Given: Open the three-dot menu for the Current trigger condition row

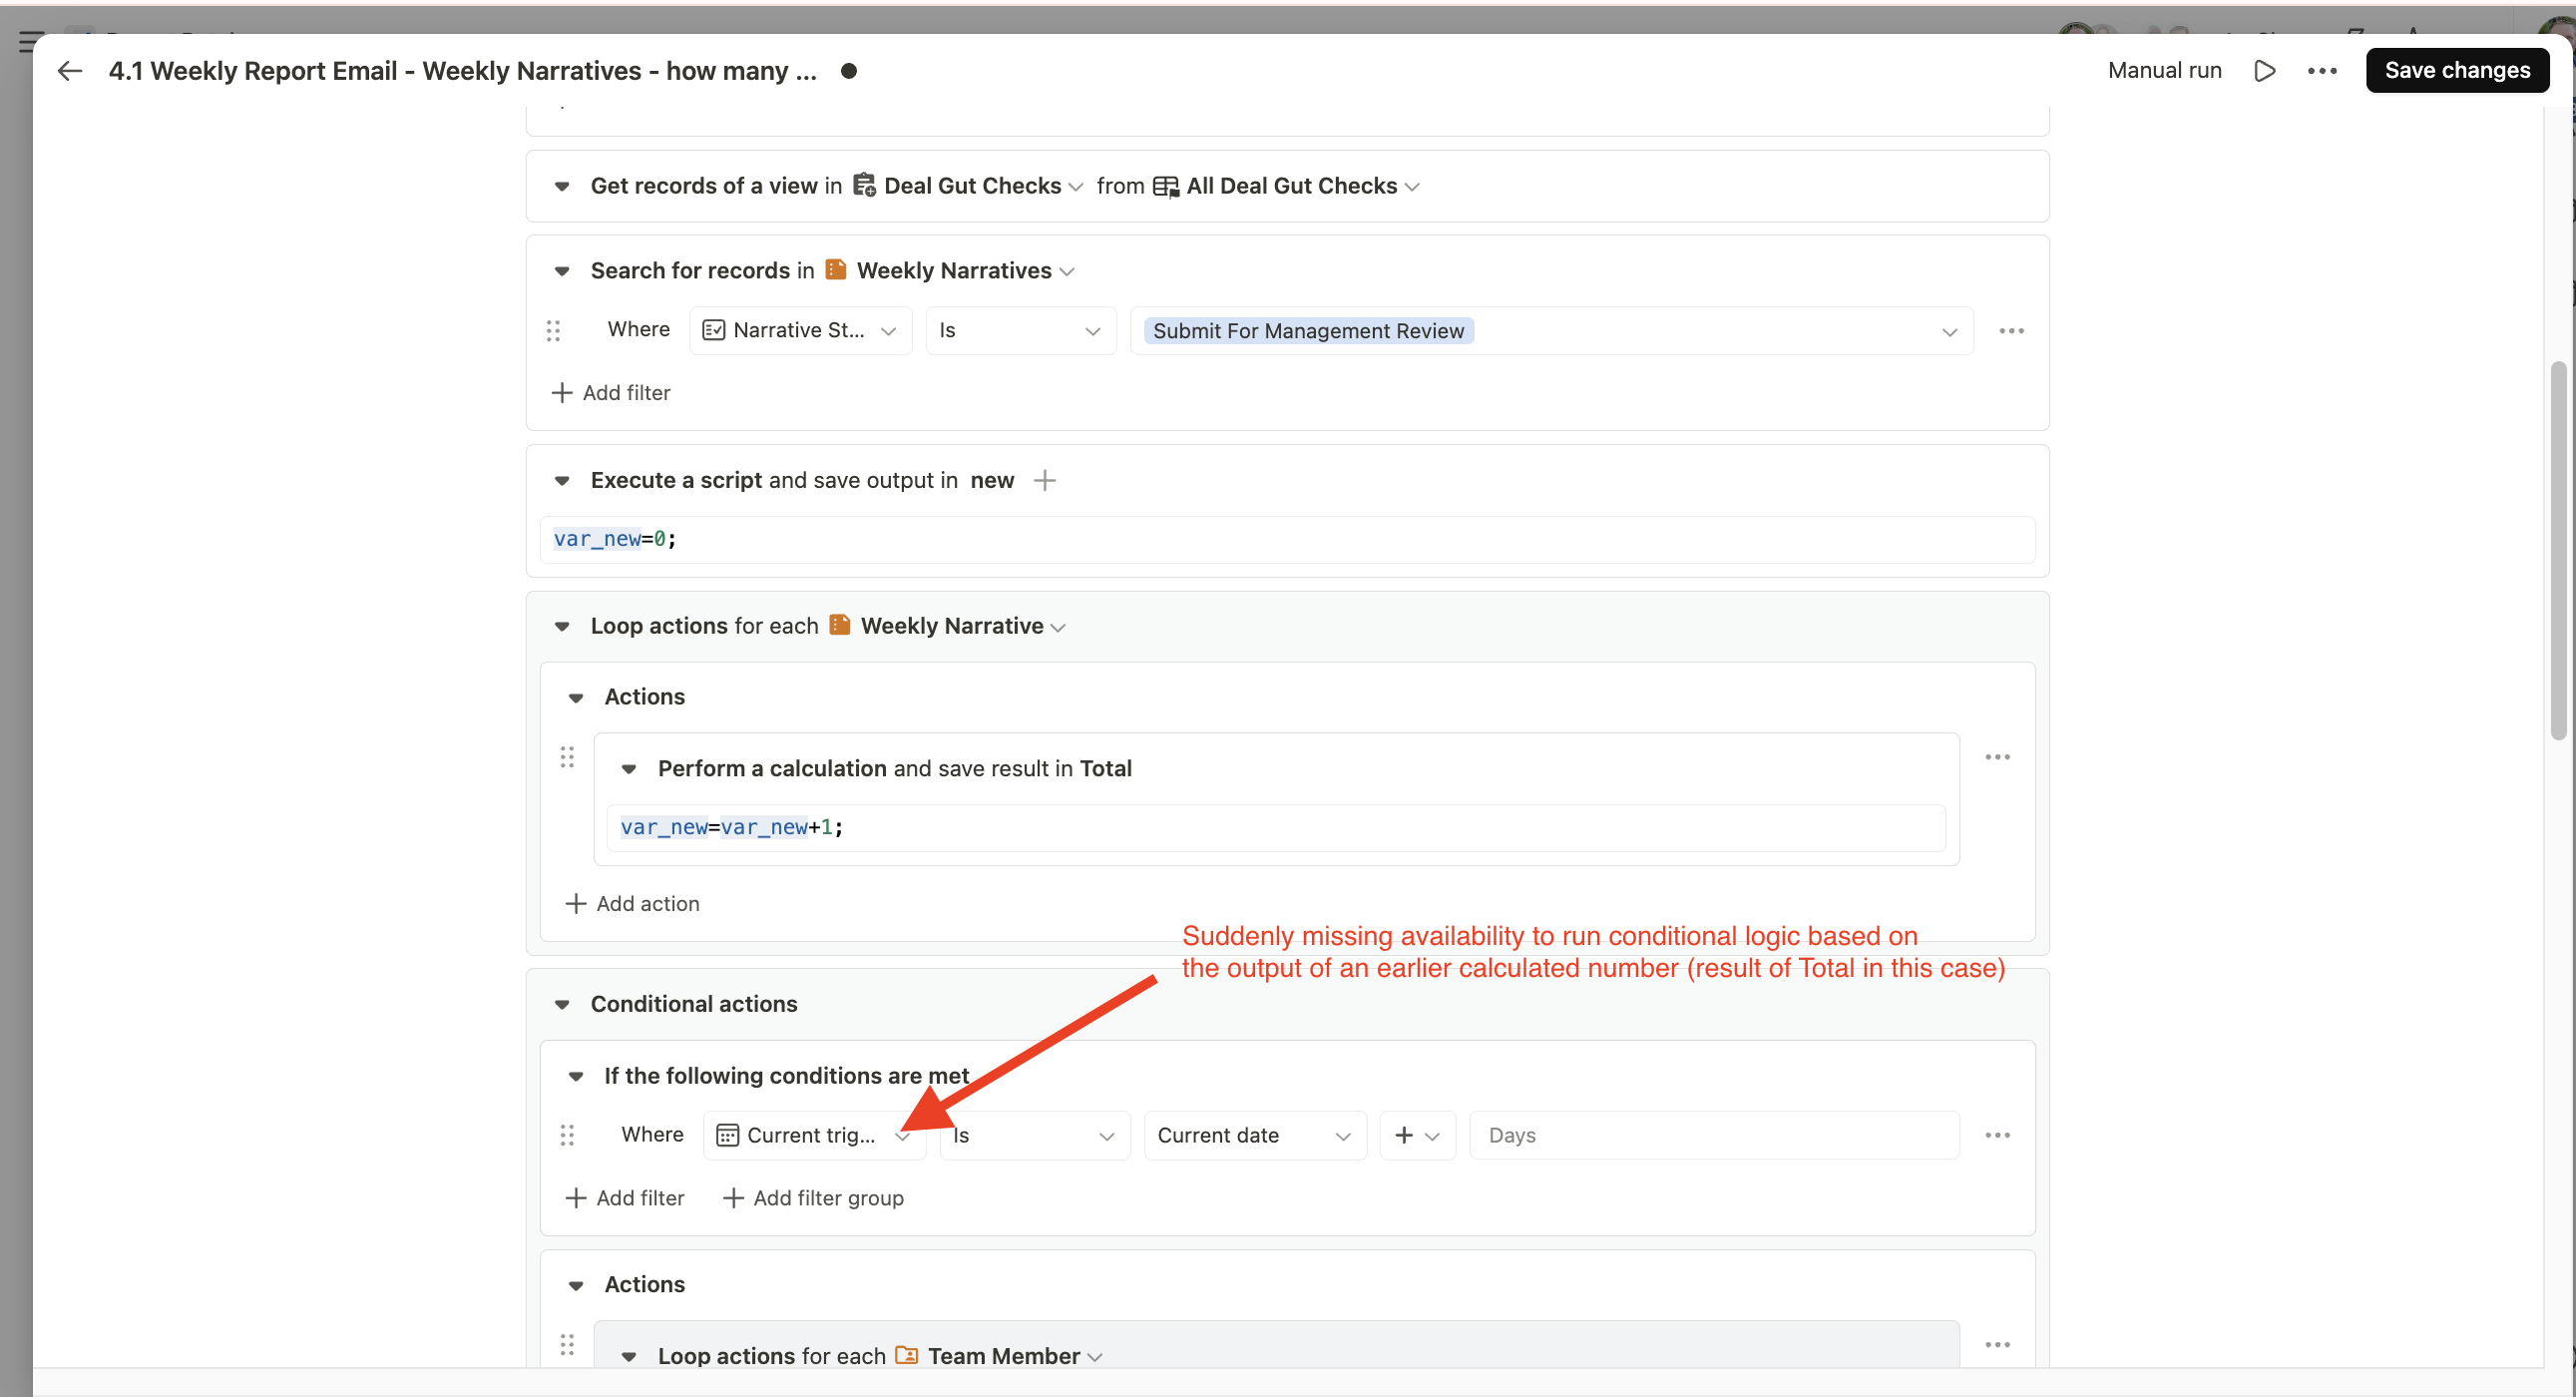Looking at the screenshot, I should [x=1997, y=1135].
